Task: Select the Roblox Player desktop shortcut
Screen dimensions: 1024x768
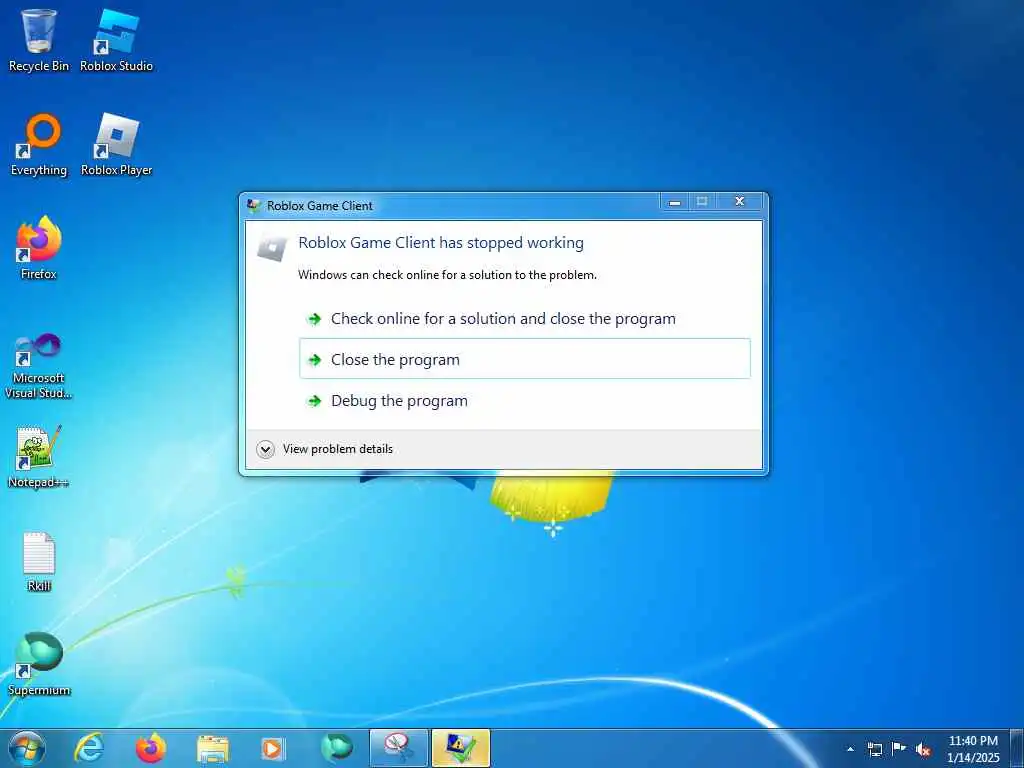Action: (116, 145)
